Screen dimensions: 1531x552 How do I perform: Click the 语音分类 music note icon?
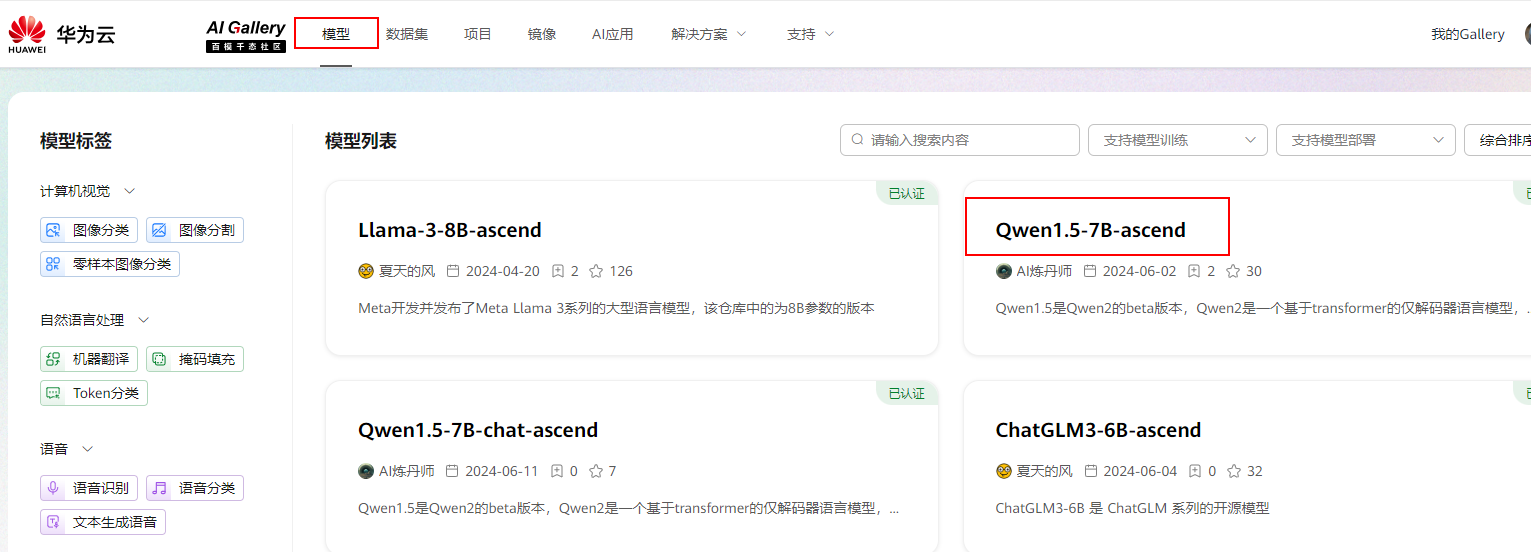coord(159,488)
